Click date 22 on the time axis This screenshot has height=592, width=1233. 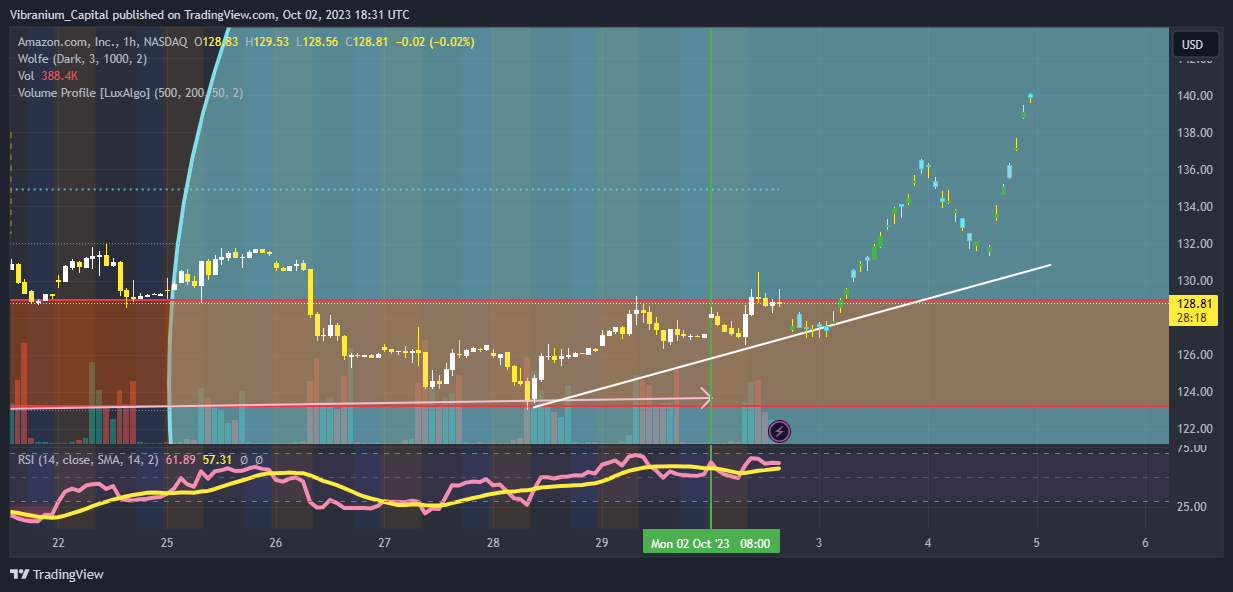[x=58, y=543]
